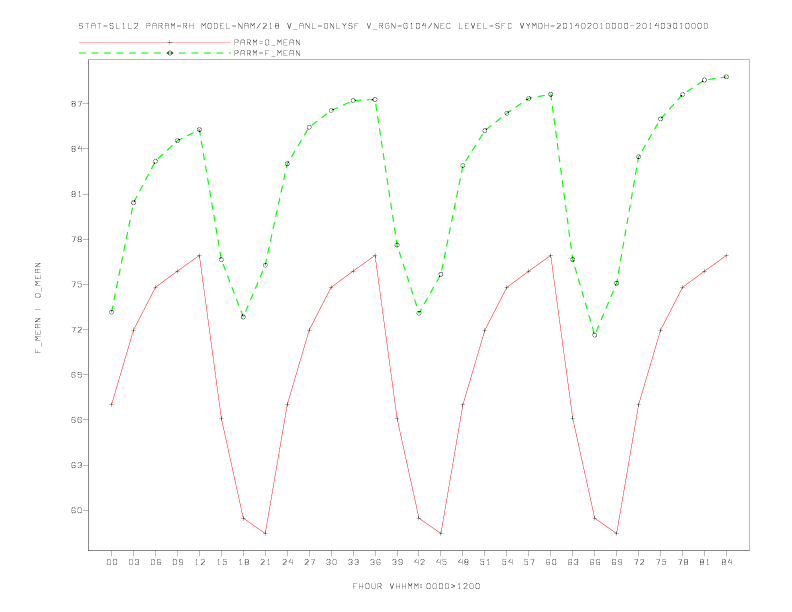Image resolution: width=792 pixels, height=612 pixels.
Task: Click the chart title text starting STAT=SL1L2
Action: [x=393, y=26]
